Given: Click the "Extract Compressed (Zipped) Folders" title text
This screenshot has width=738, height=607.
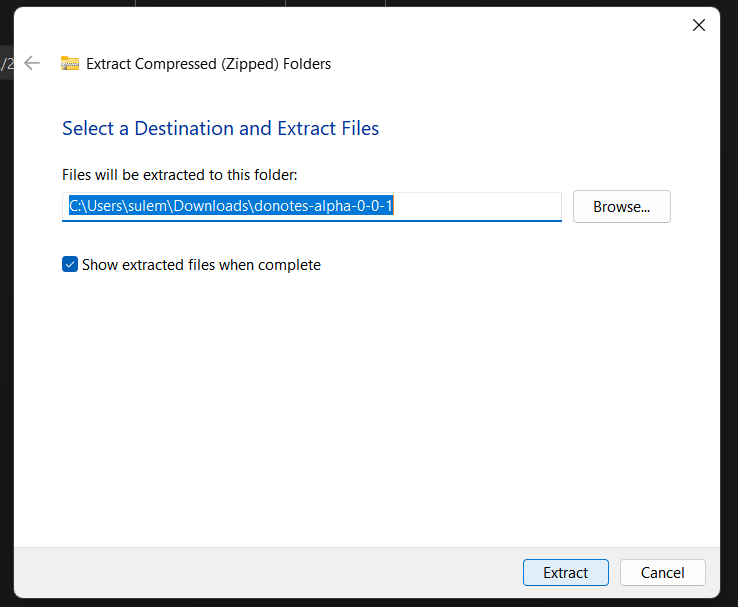Looking at the screenshot, I should click(208, 64).
